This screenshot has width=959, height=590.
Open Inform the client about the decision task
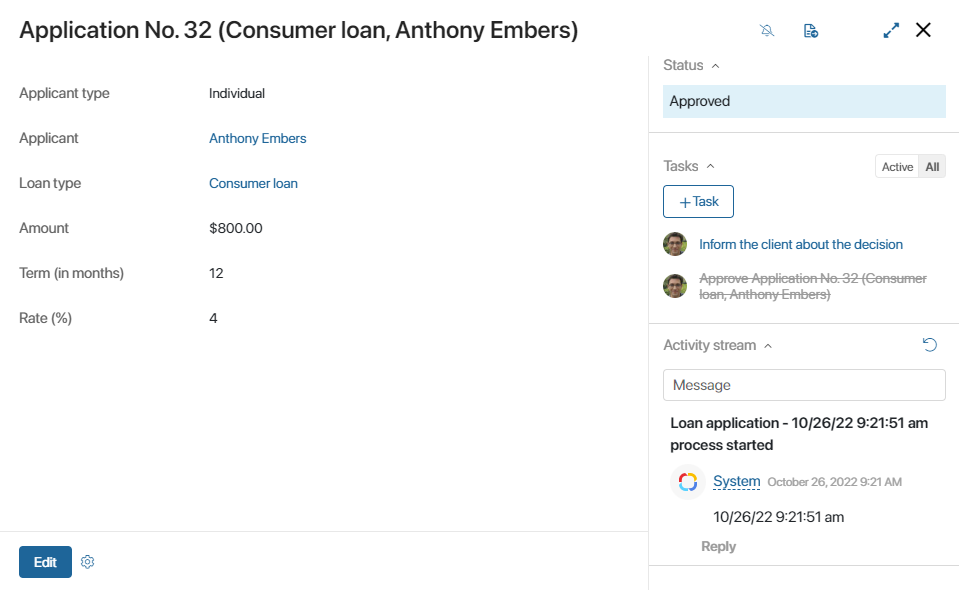[801, 245]
